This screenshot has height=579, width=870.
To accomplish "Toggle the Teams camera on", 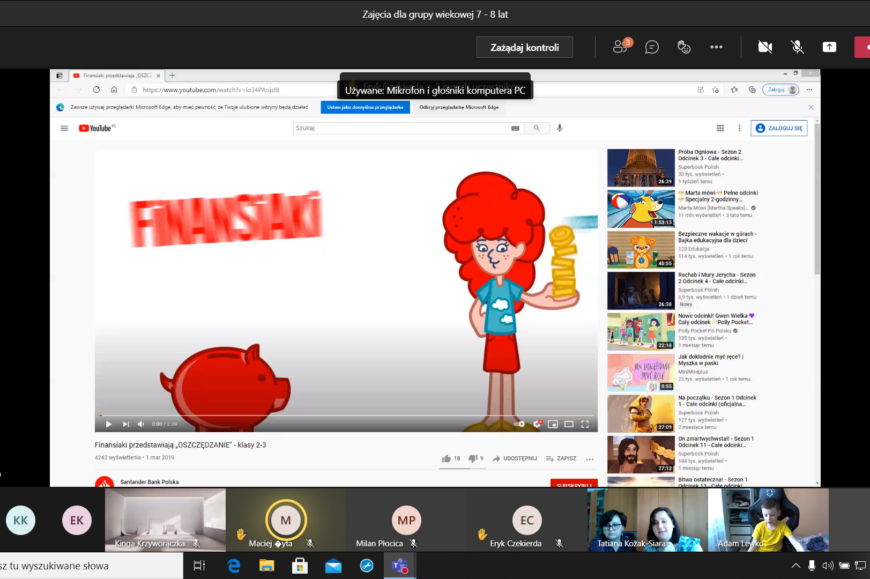I will (765, 47).
